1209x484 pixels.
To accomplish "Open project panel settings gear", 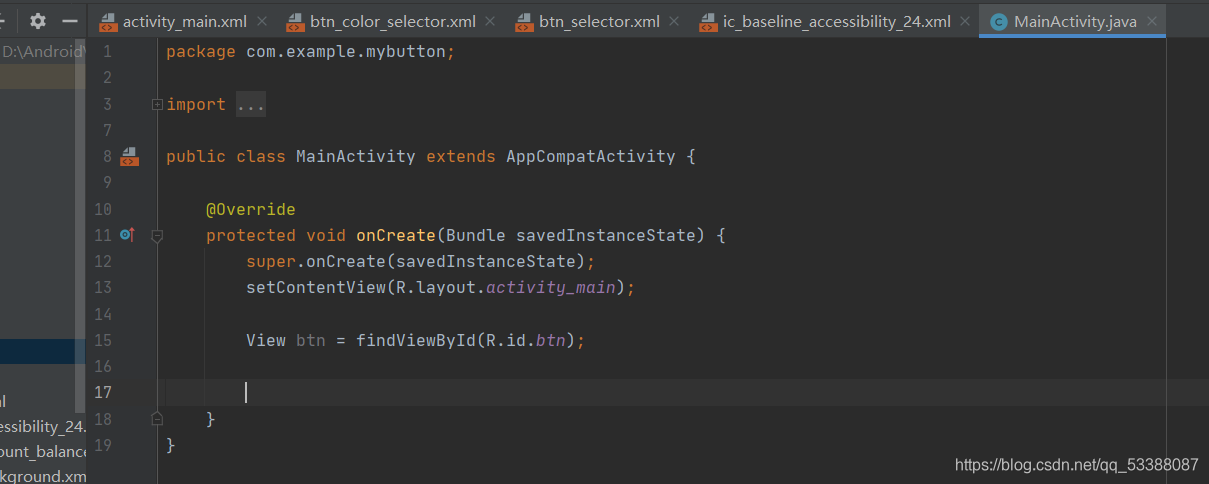I will click(x=38, y=21).
